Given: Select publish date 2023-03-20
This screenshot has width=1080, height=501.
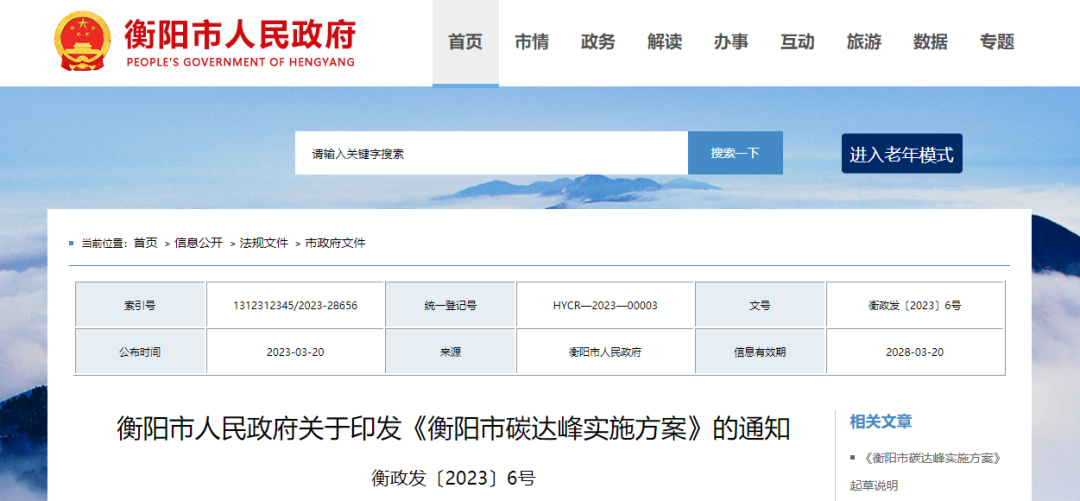Looking at the screenshot, I should click(x=295, y=352).
